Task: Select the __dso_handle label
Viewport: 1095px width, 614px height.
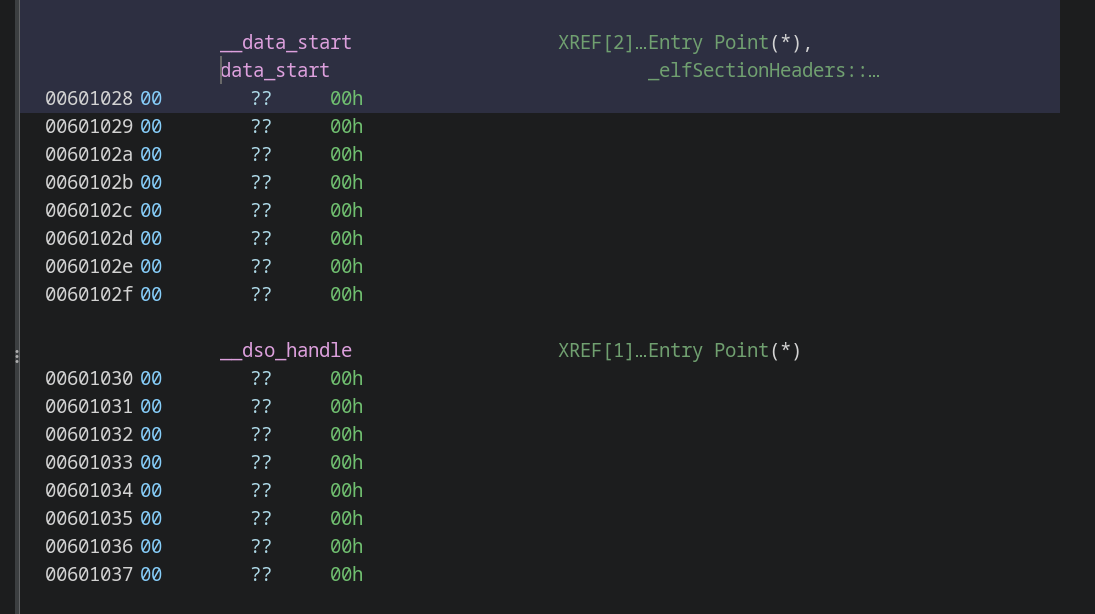Action: pyautogui.click(x=286, y=350)
